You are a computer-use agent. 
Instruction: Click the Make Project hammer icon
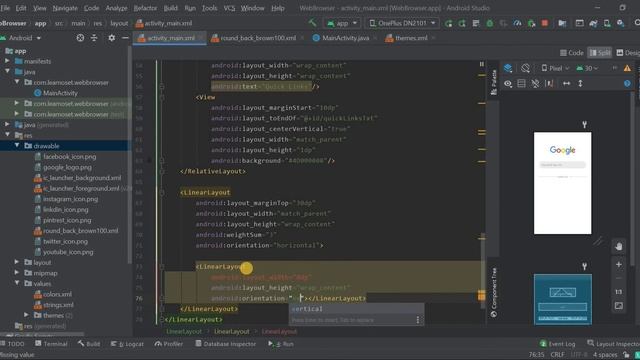(313, 23)
